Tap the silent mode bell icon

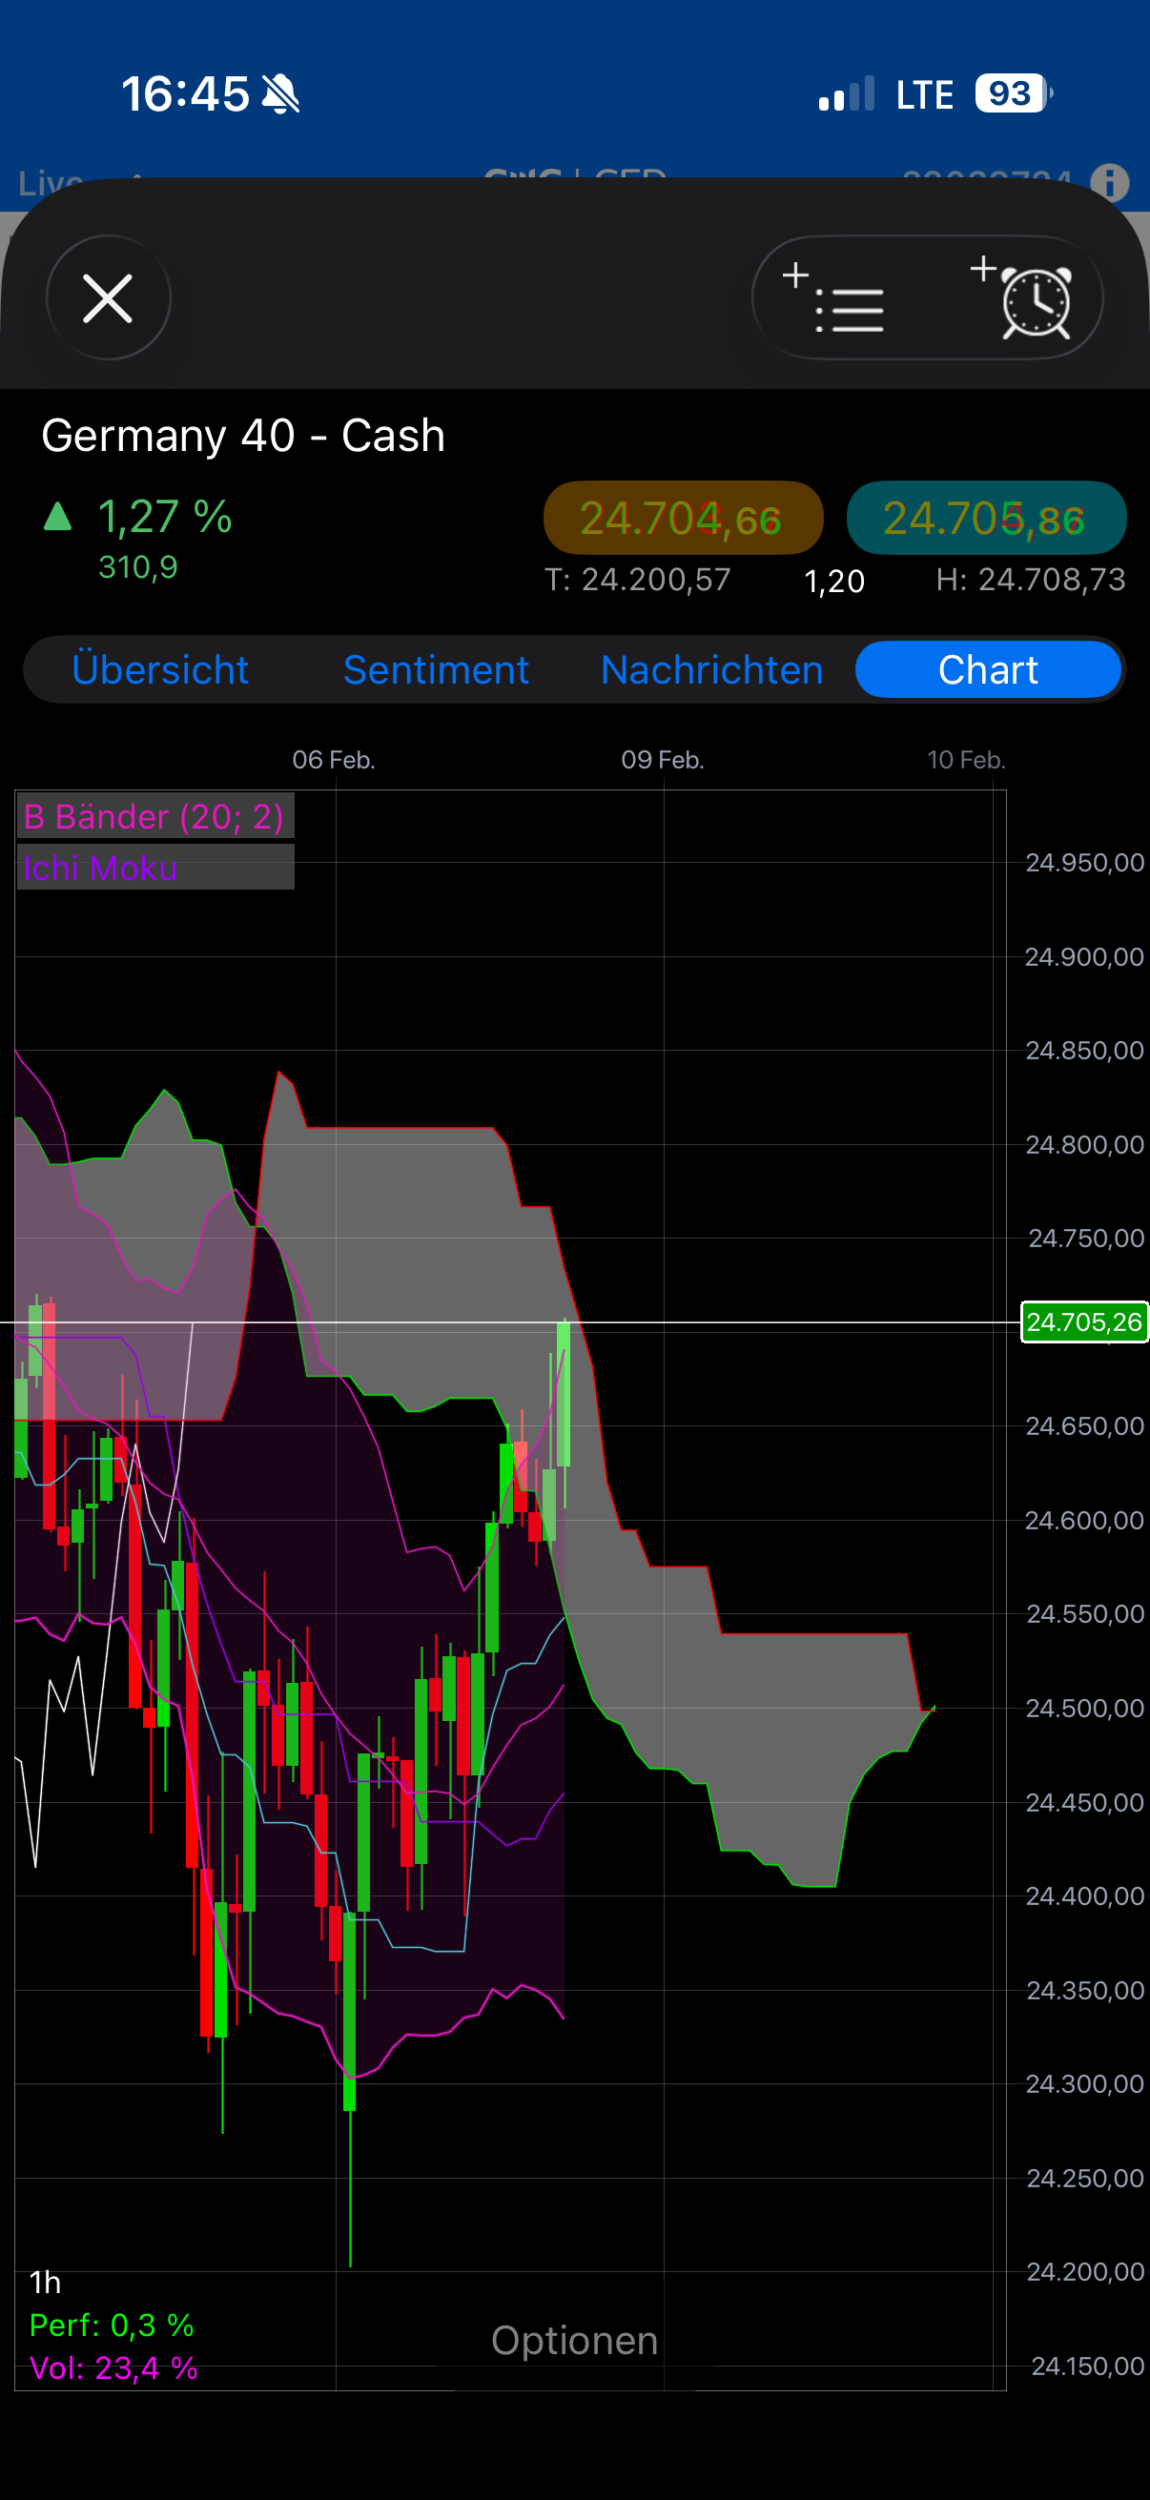(281, 95)
